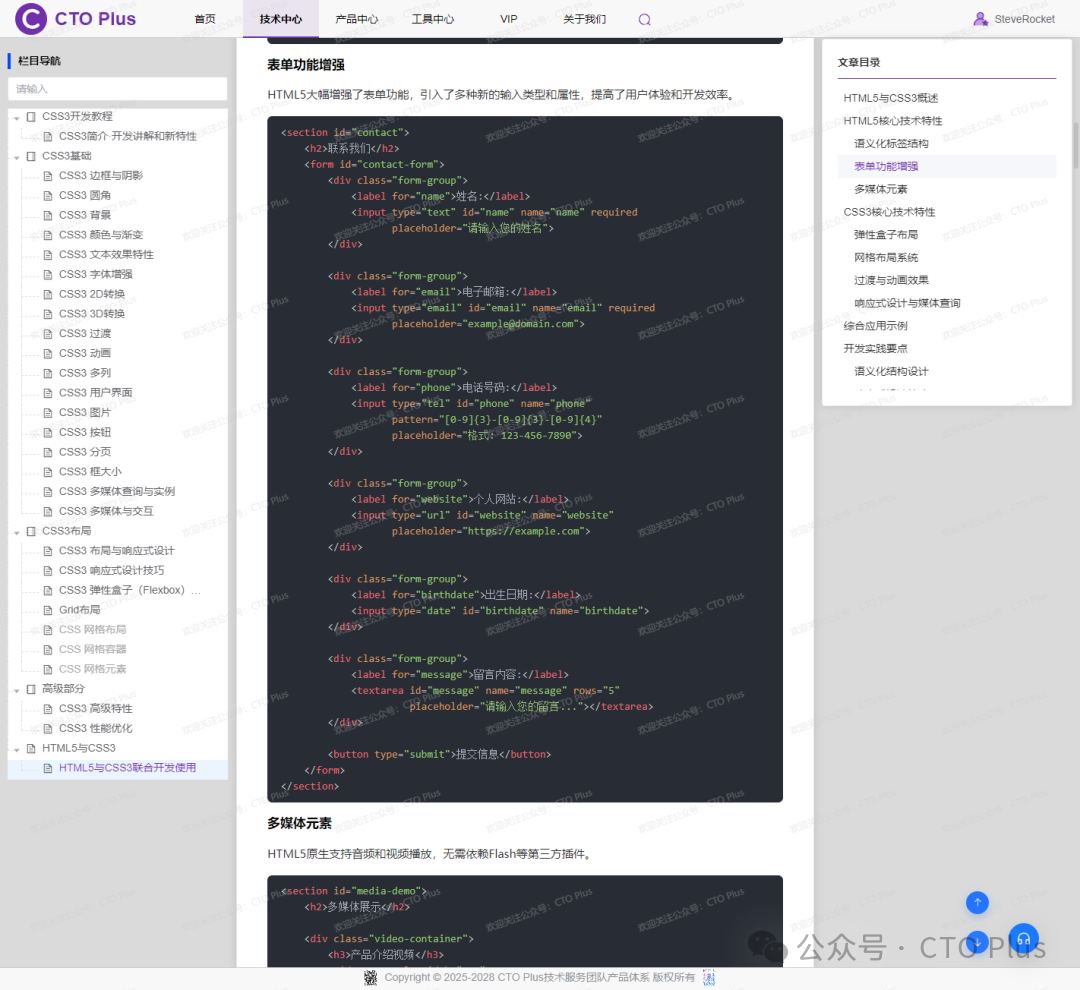
Task: Click the document icon beside CSS3 高级特性
Action: 48,709
